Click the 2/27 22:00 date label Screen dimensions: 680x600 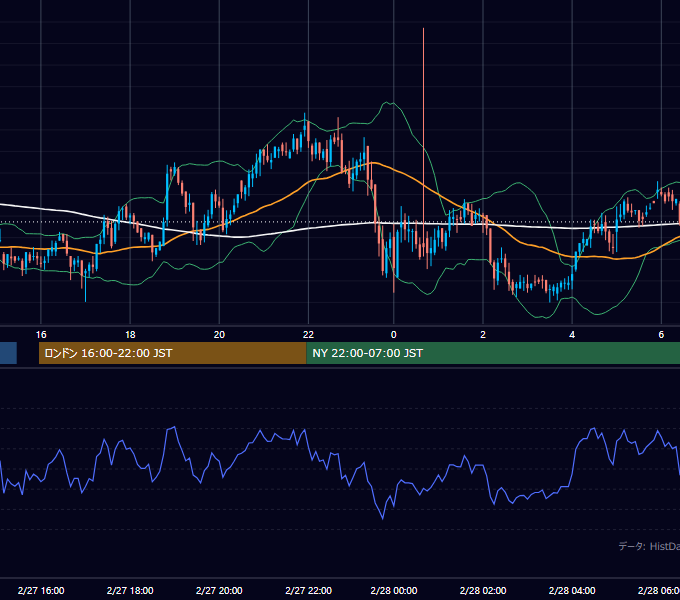pyautogui.click(x=309, y=591)
